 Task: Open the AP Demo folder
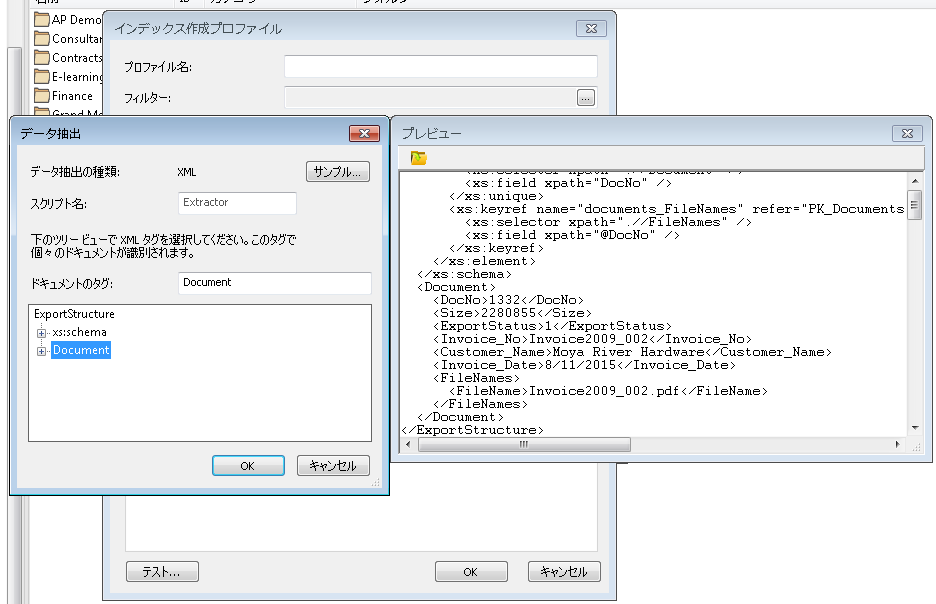pos(68,20)
